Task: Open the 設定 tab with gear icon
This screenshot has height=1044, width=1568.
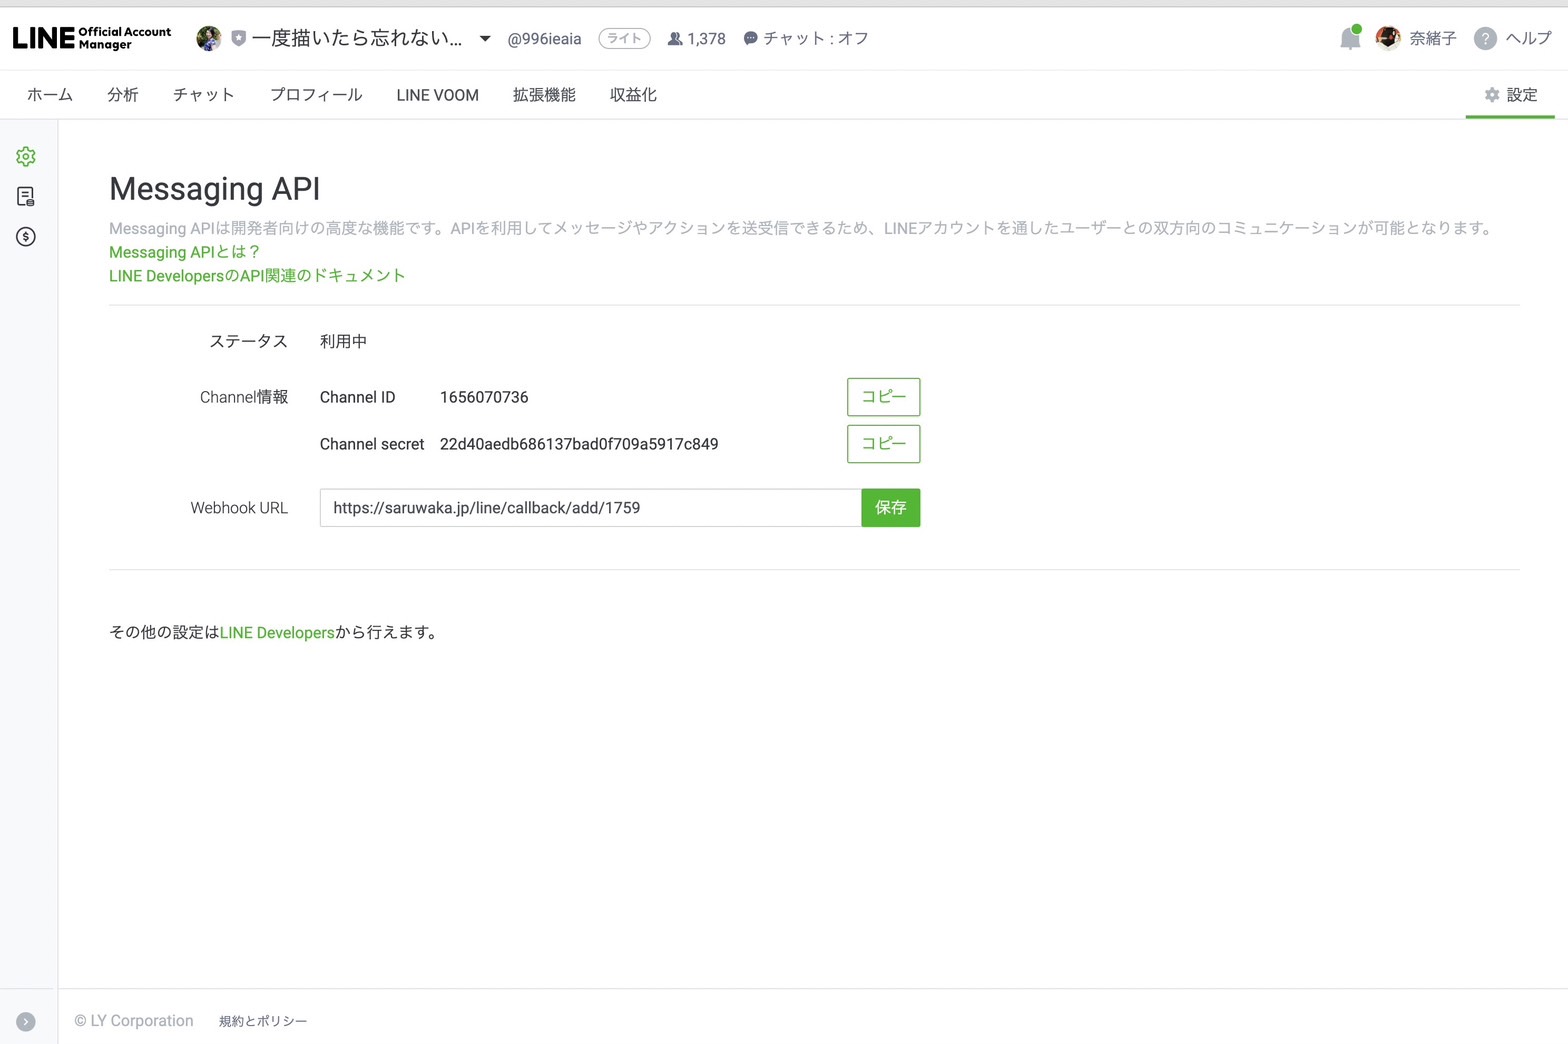Action: 1510,95
